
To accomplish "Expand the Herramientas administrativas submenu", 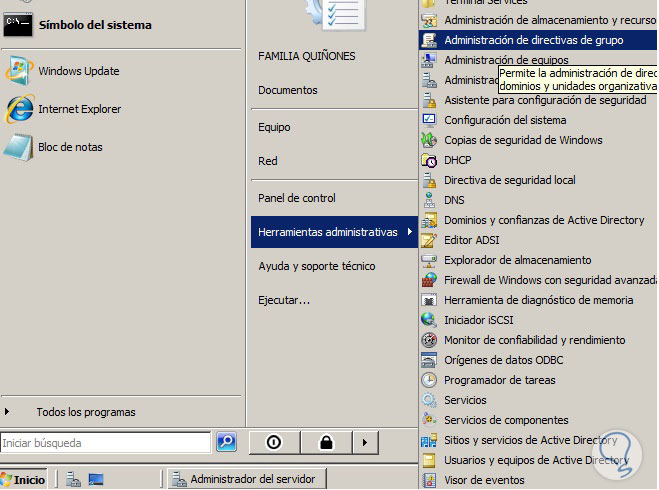I will point(334,232).
